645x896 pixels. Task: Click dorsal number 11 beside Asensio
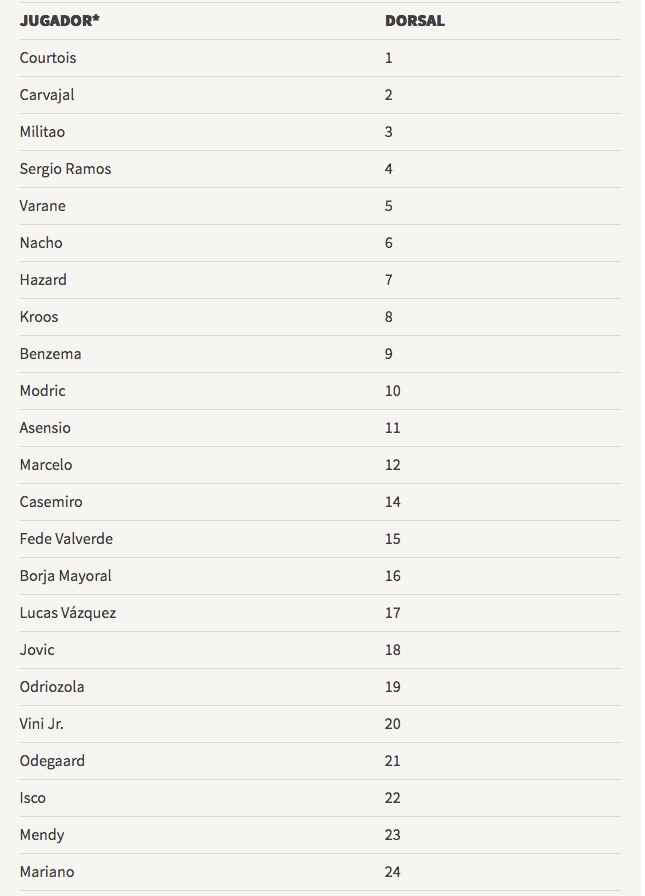(392, 428)
